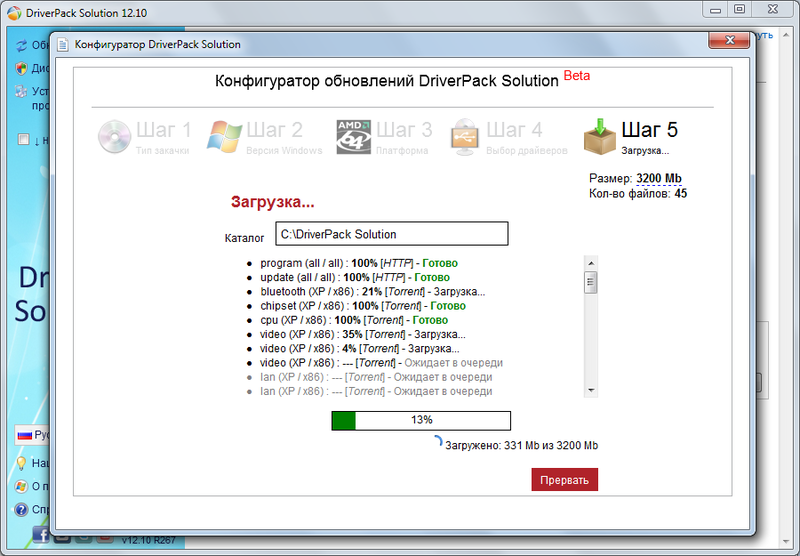Screen dimensions: 800x556
Task: Click the update (all / all) list row
Action: [x=355, y=277]
